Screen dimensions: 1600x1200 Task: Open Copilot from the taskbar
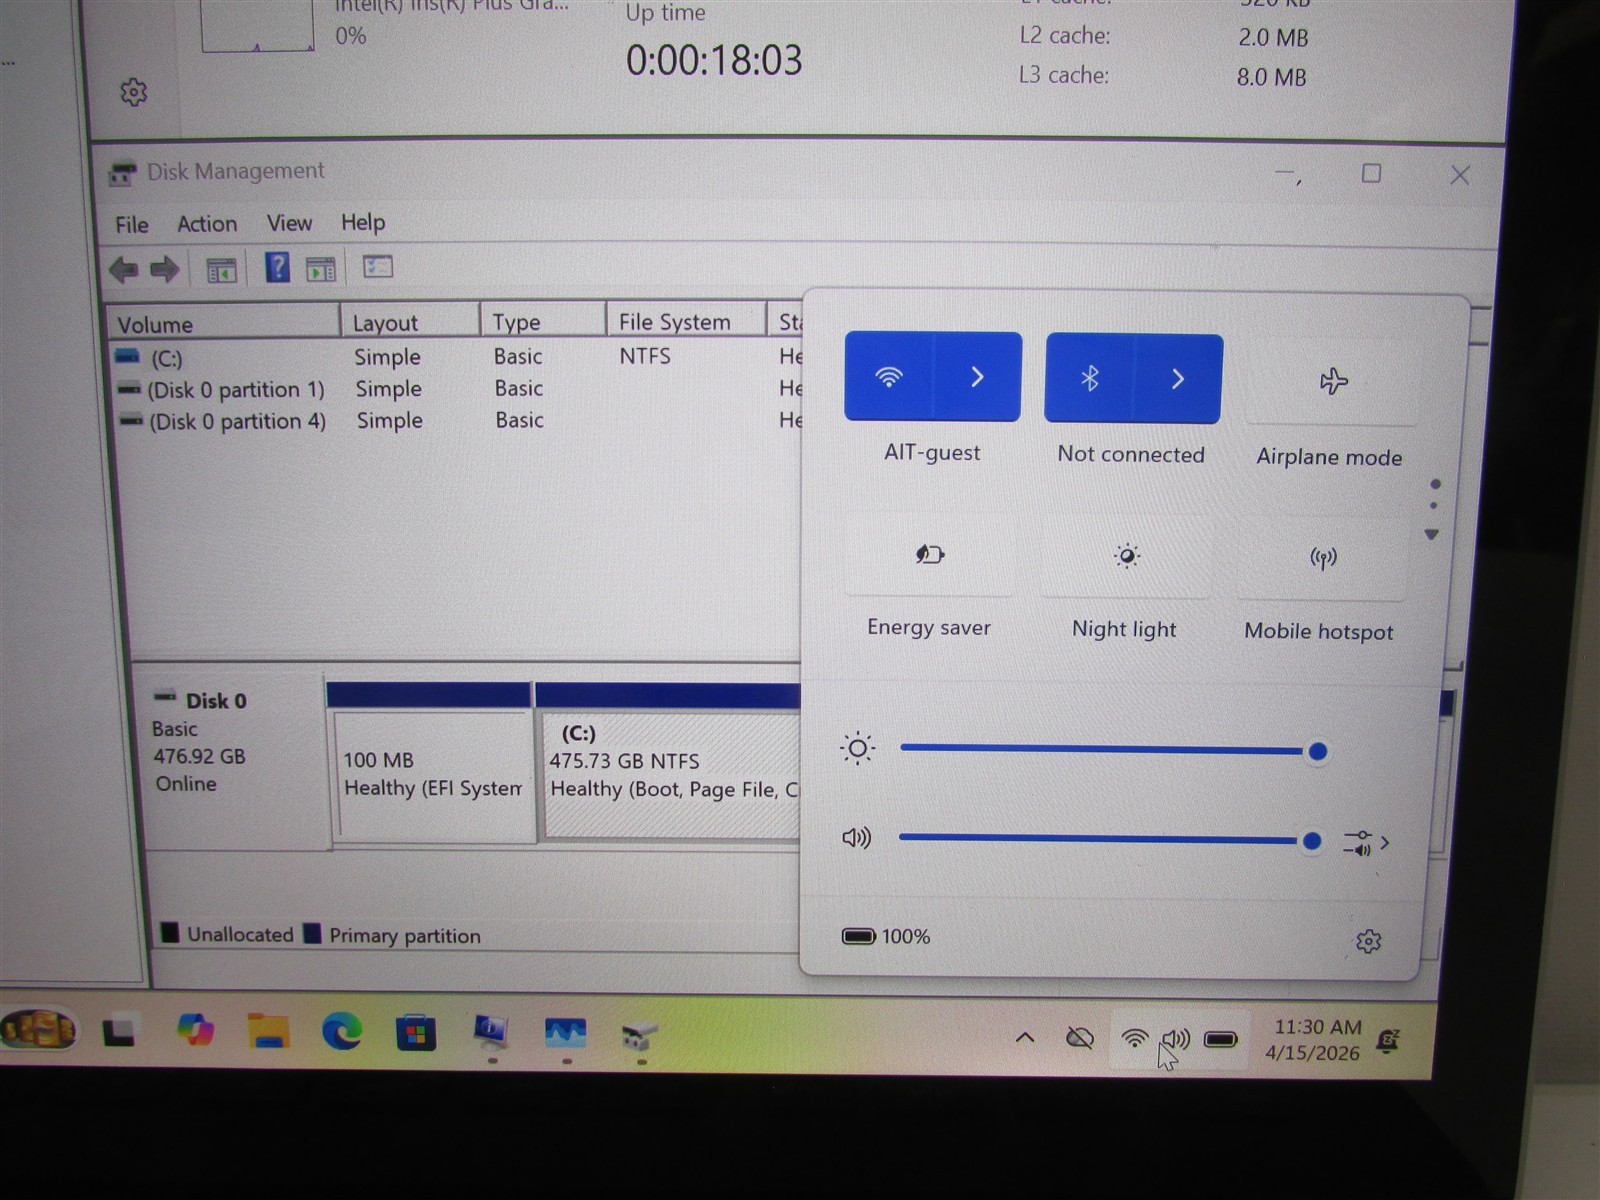(195, 1029)
